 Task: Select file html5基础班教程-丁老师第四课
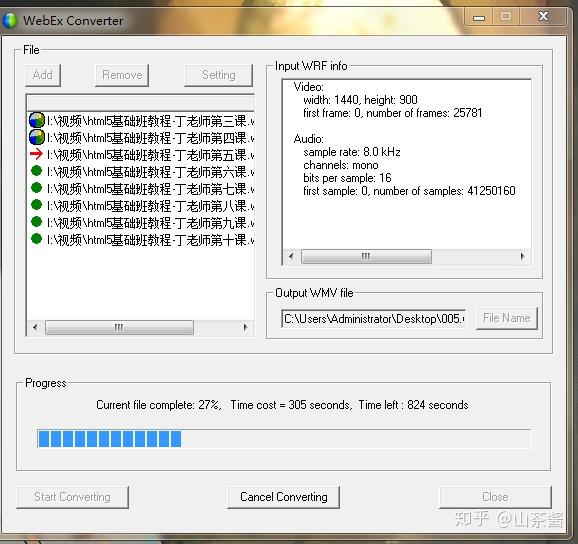tap(150, 138)
